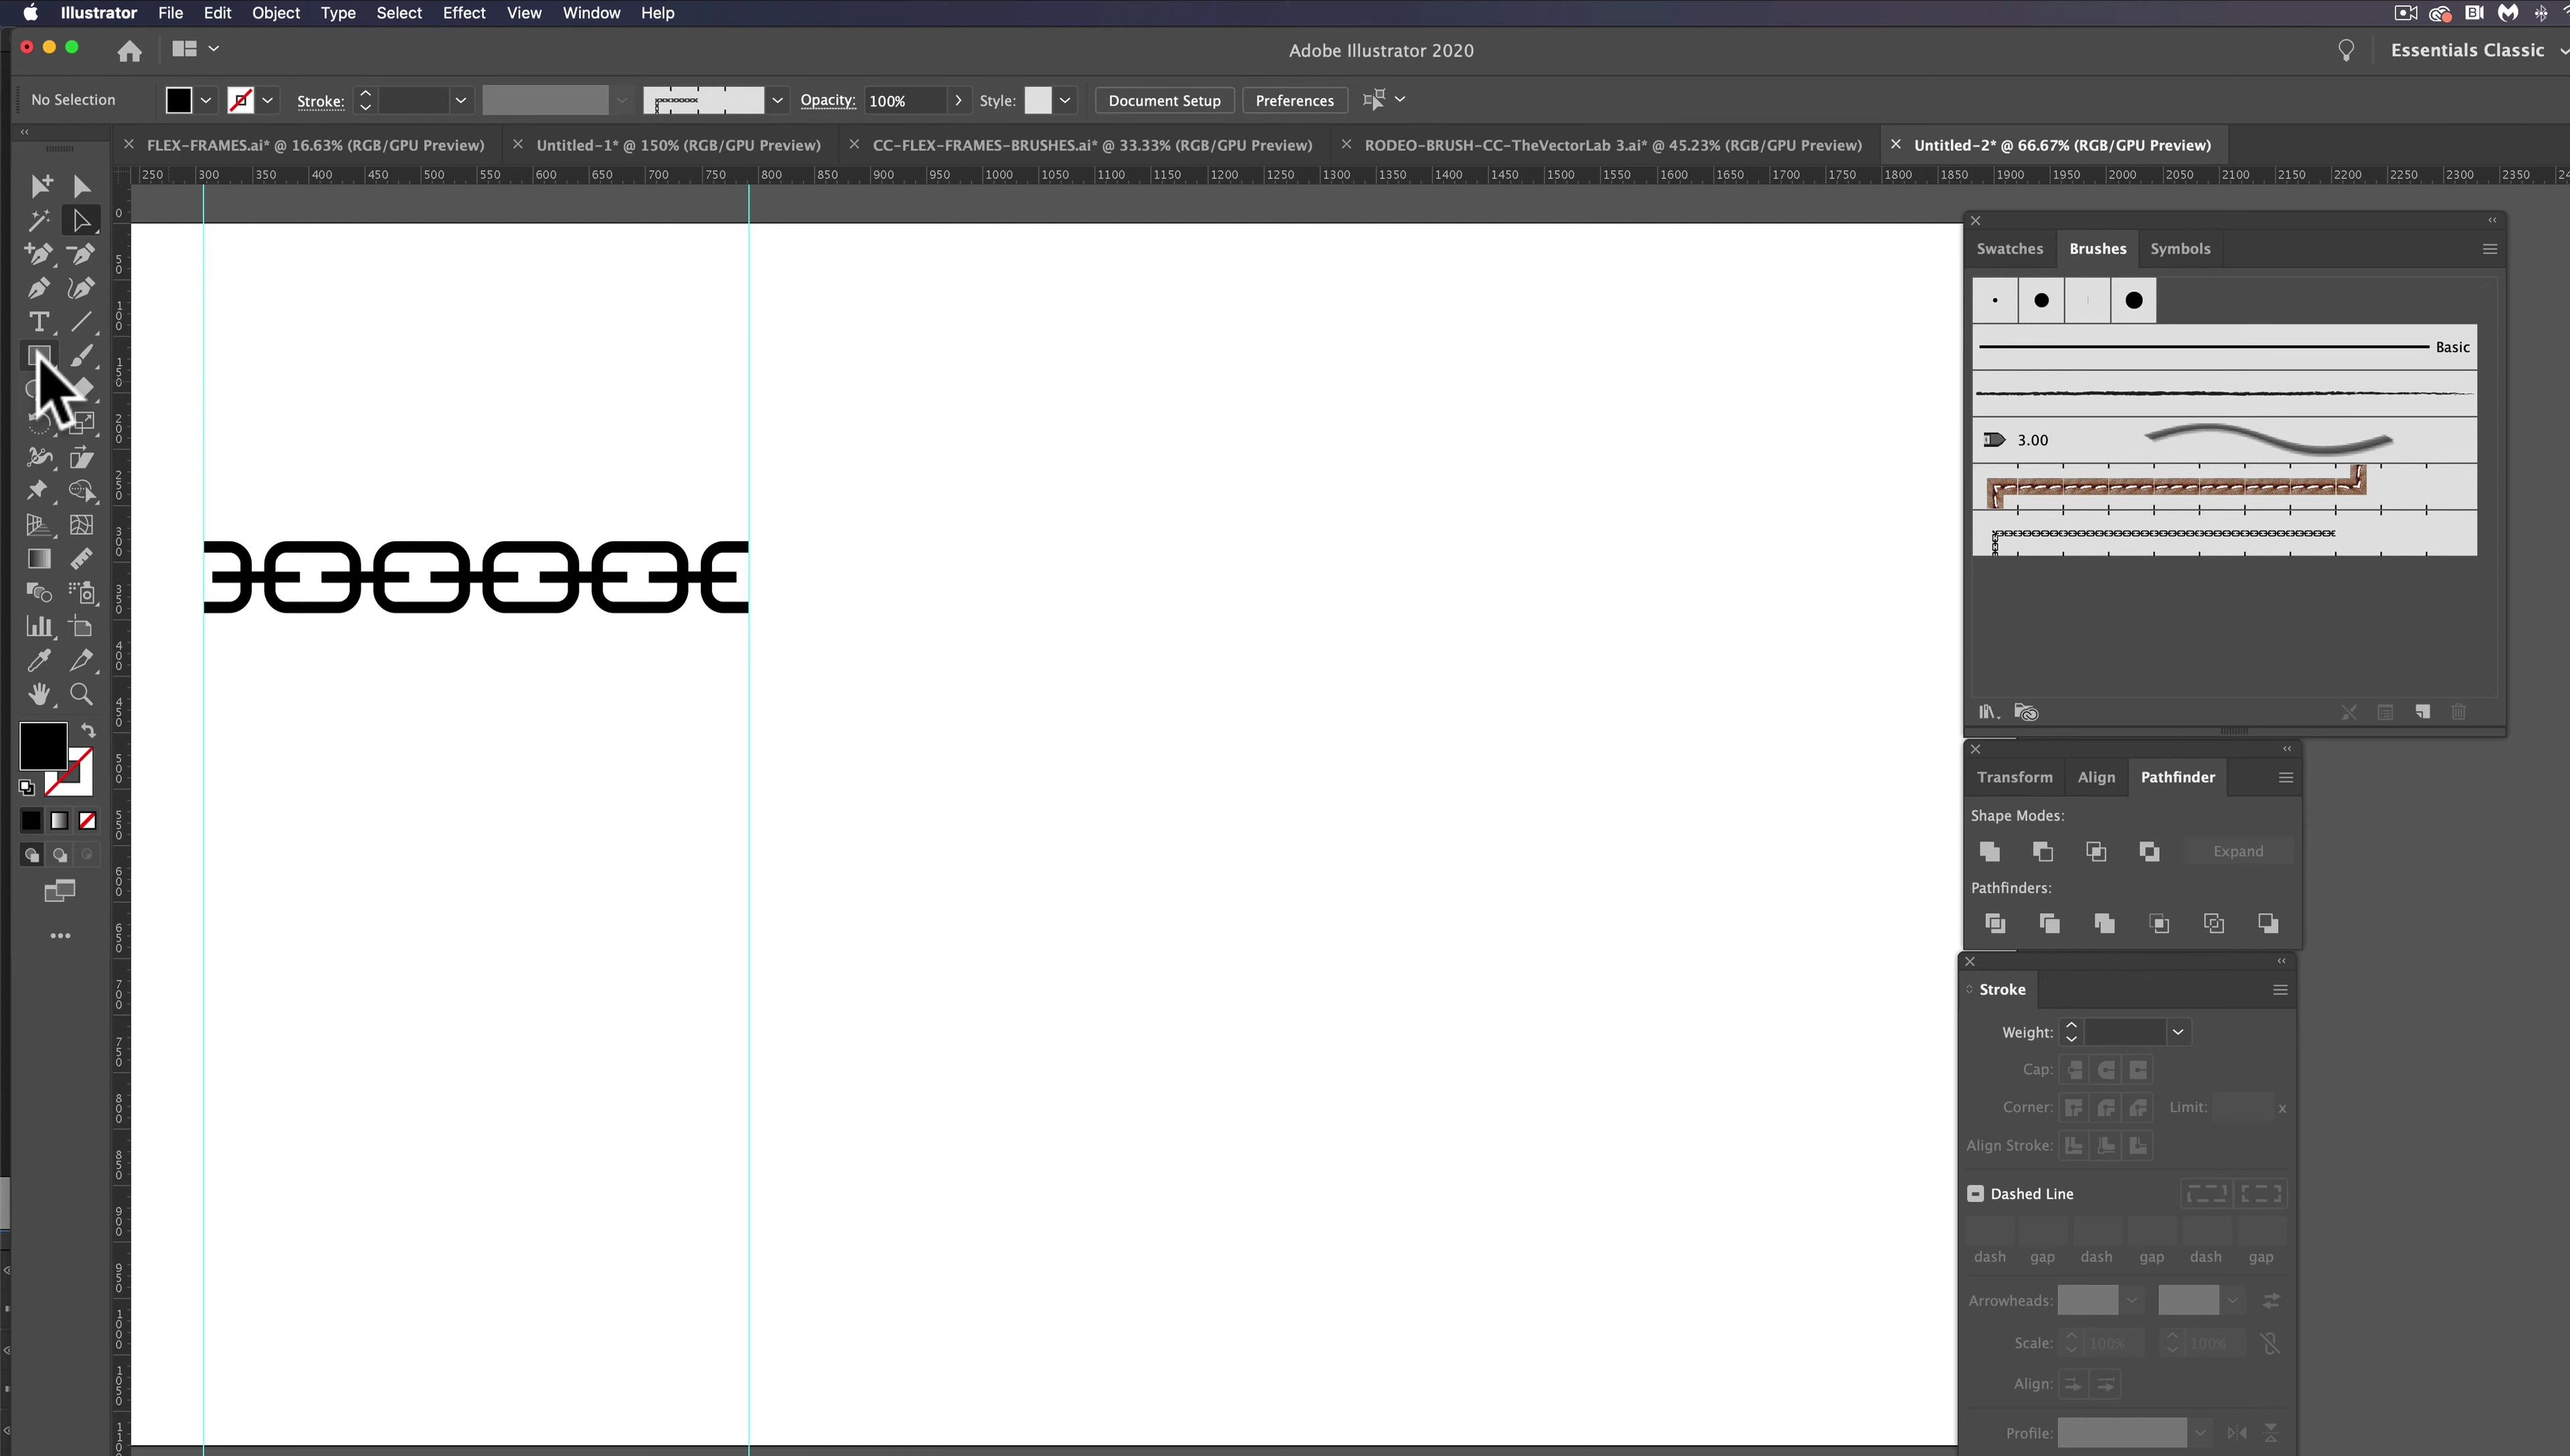Click the New Brush icon
2570x1456 pixels.
2422,712
